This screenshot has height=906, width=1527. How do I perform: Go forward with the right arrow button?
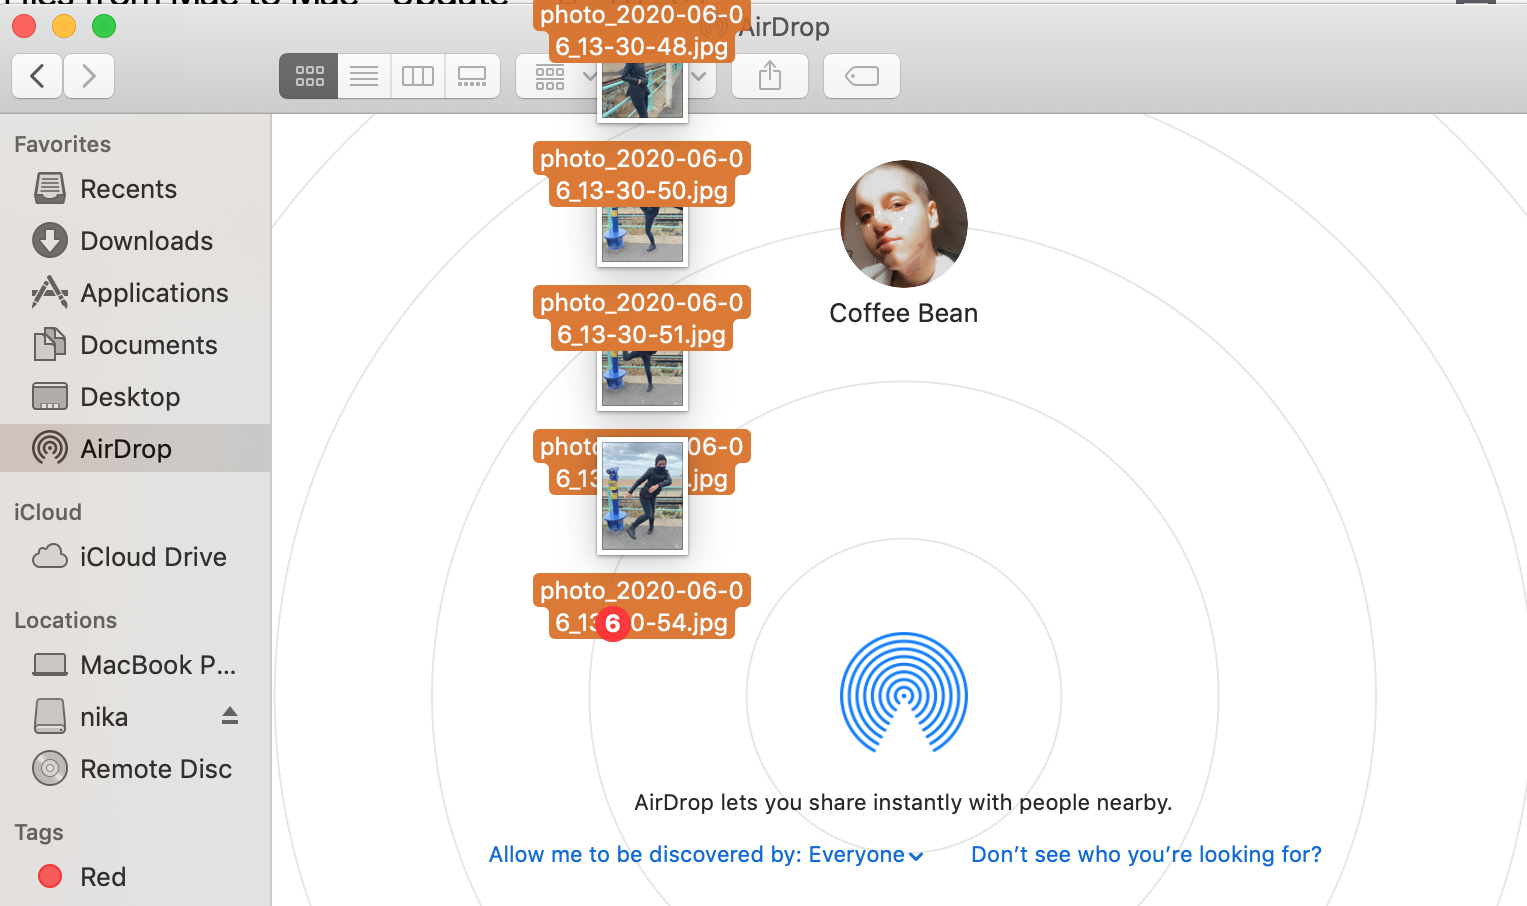click(x=89, y=76)
